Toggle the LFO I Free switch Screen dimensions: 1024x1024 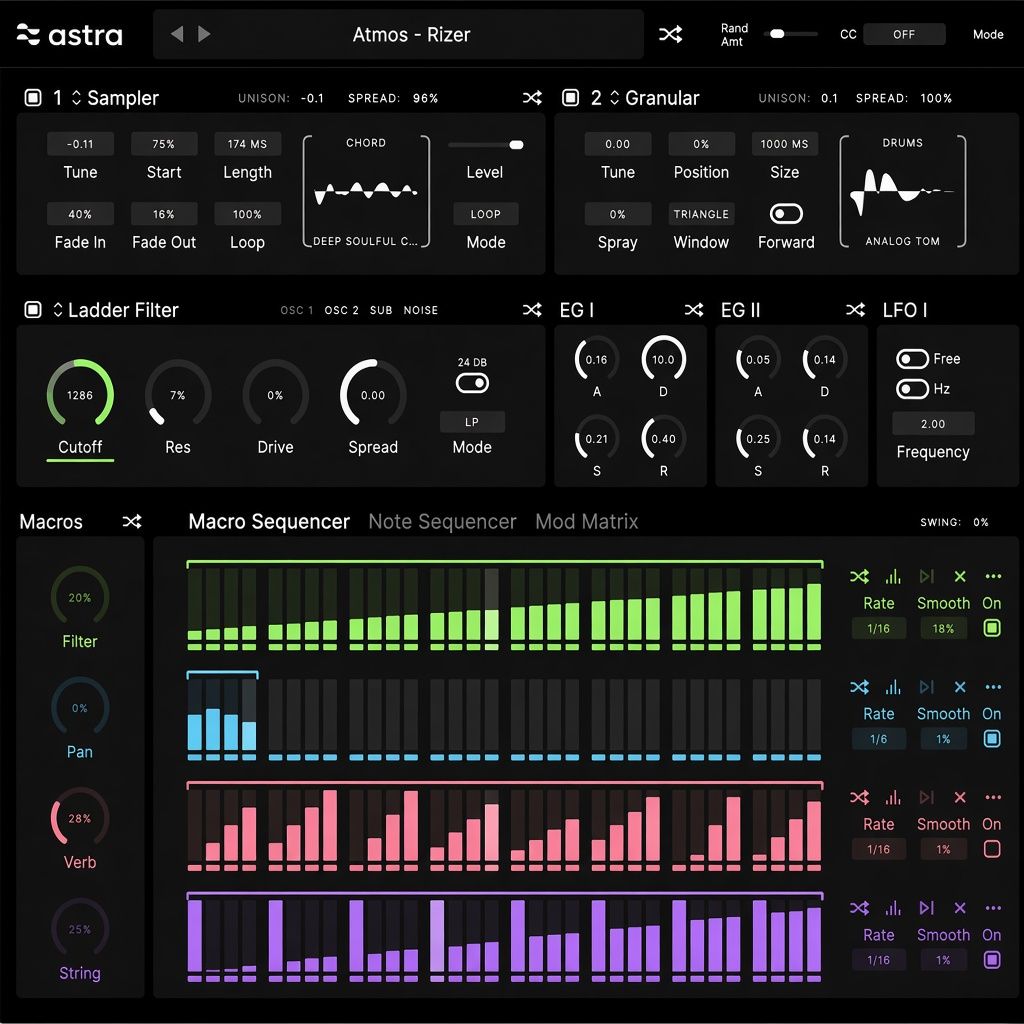(x=912, y=359)
